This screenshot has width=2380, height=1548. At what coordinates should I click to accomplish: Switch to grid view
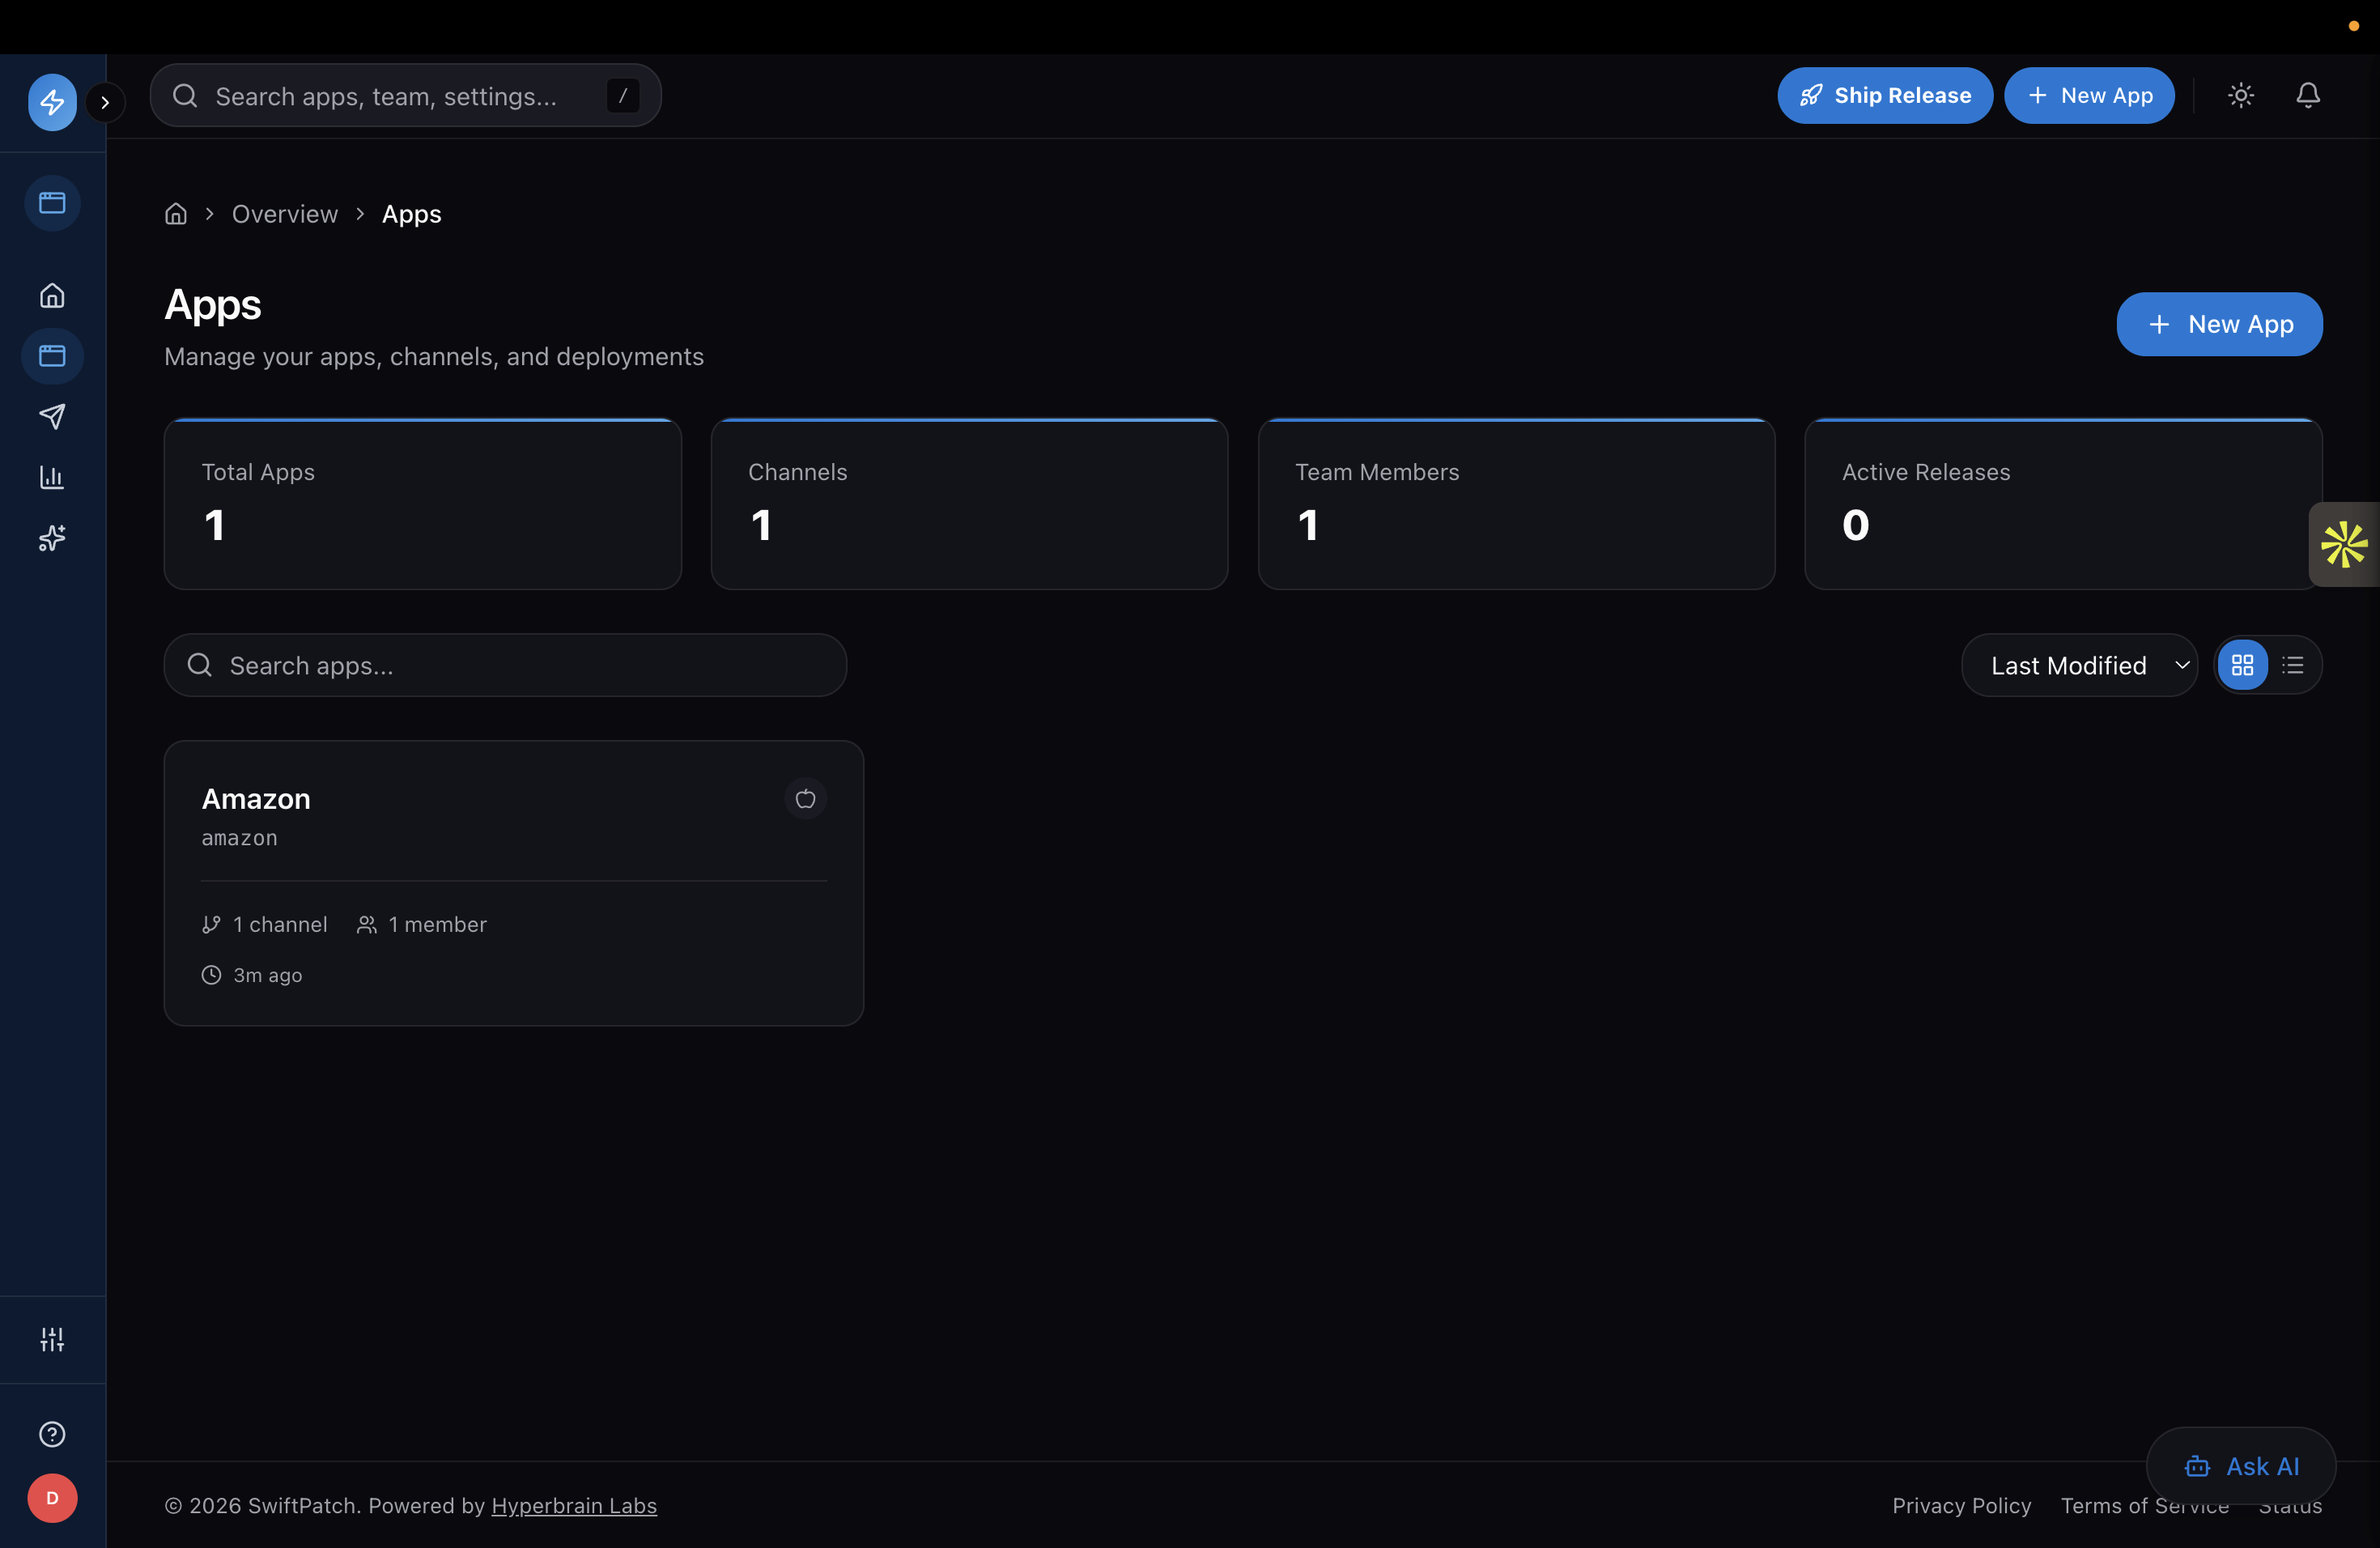pyautogui.click(x=2242, y=665)
